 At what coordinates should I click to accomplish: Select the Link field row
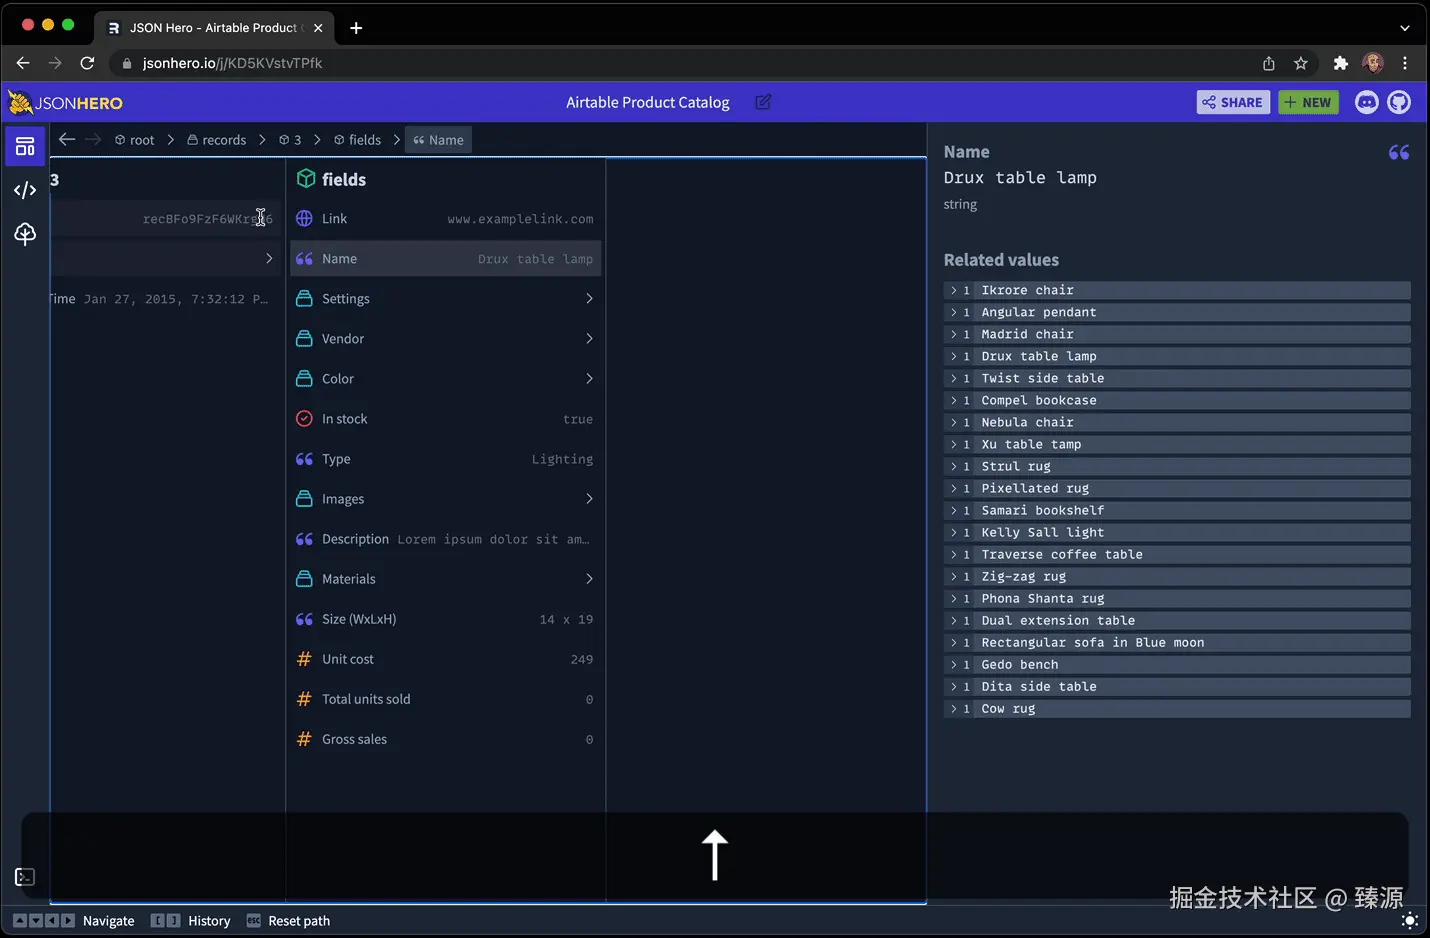pos(446,219)
